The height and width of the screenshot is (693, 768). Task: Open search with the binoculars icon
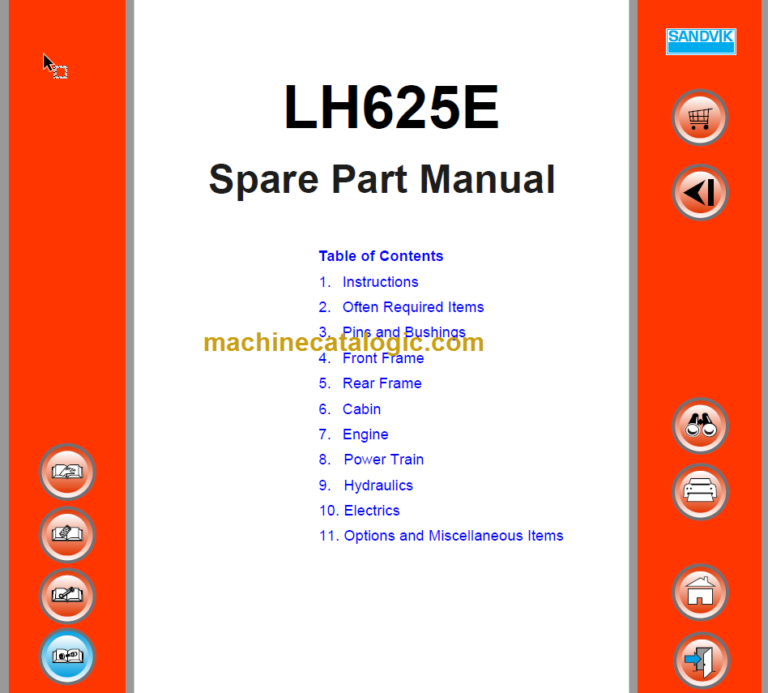coord(700,426)
